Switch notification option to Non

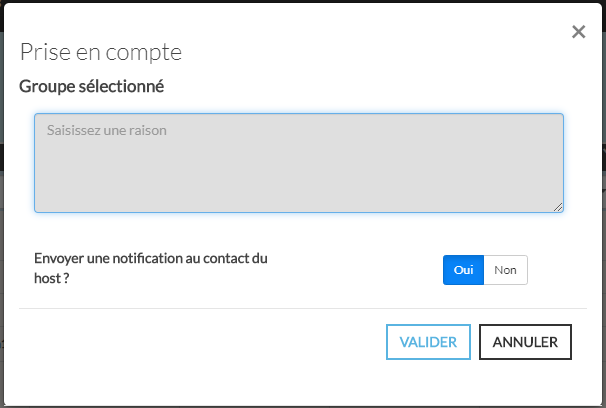tap(505, 270)
